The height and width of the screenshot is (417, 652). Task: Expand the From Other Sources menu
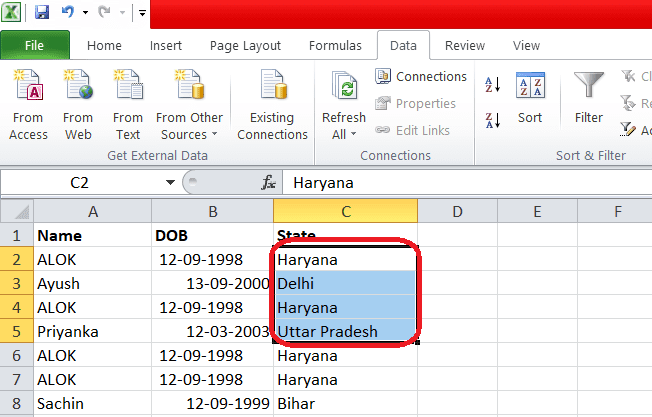[x=190, y=105]
